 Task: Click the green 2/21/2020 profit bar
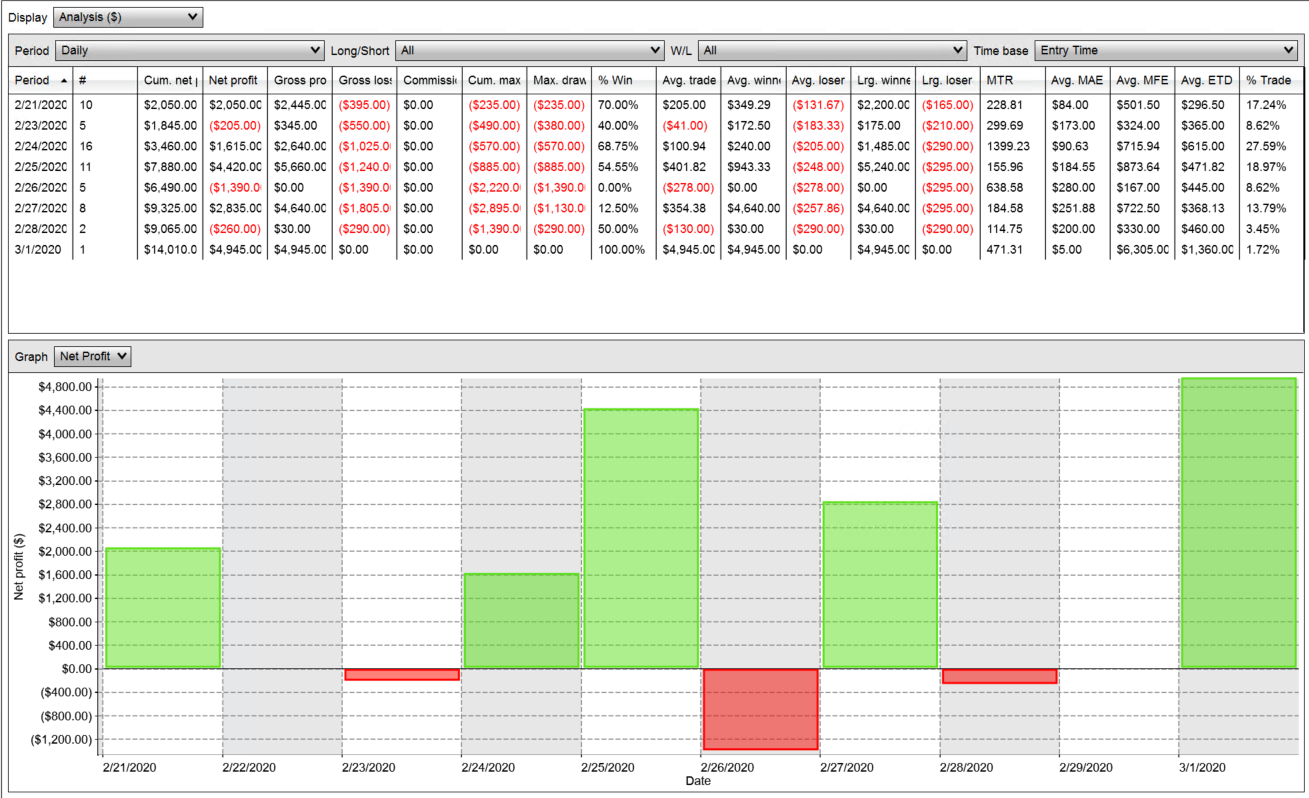(163, 608)
